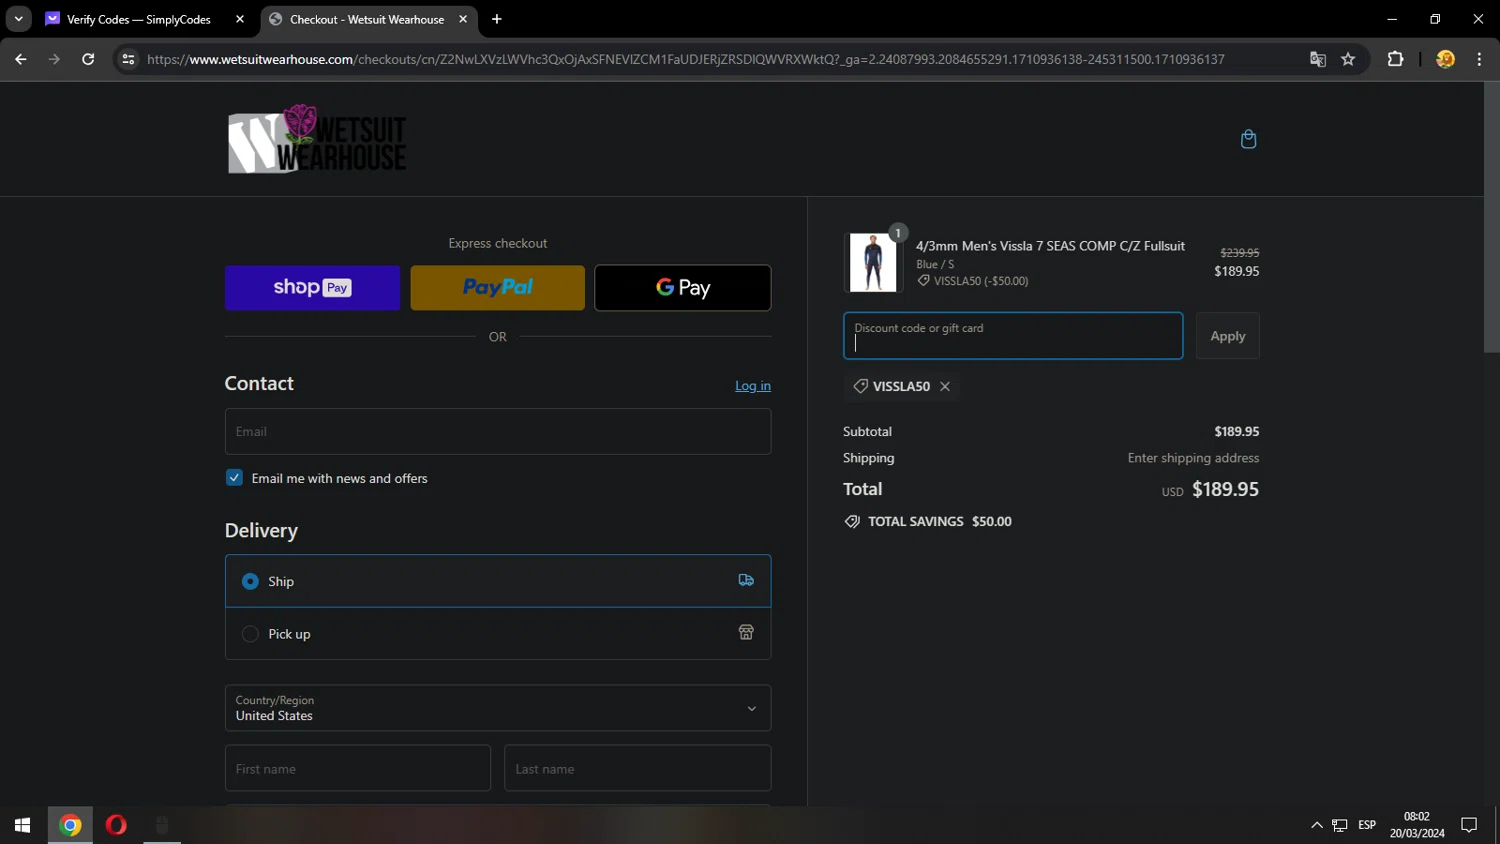Focus the First name field
This screenshot has width=1500, height=844.
[x=358, y=768]
